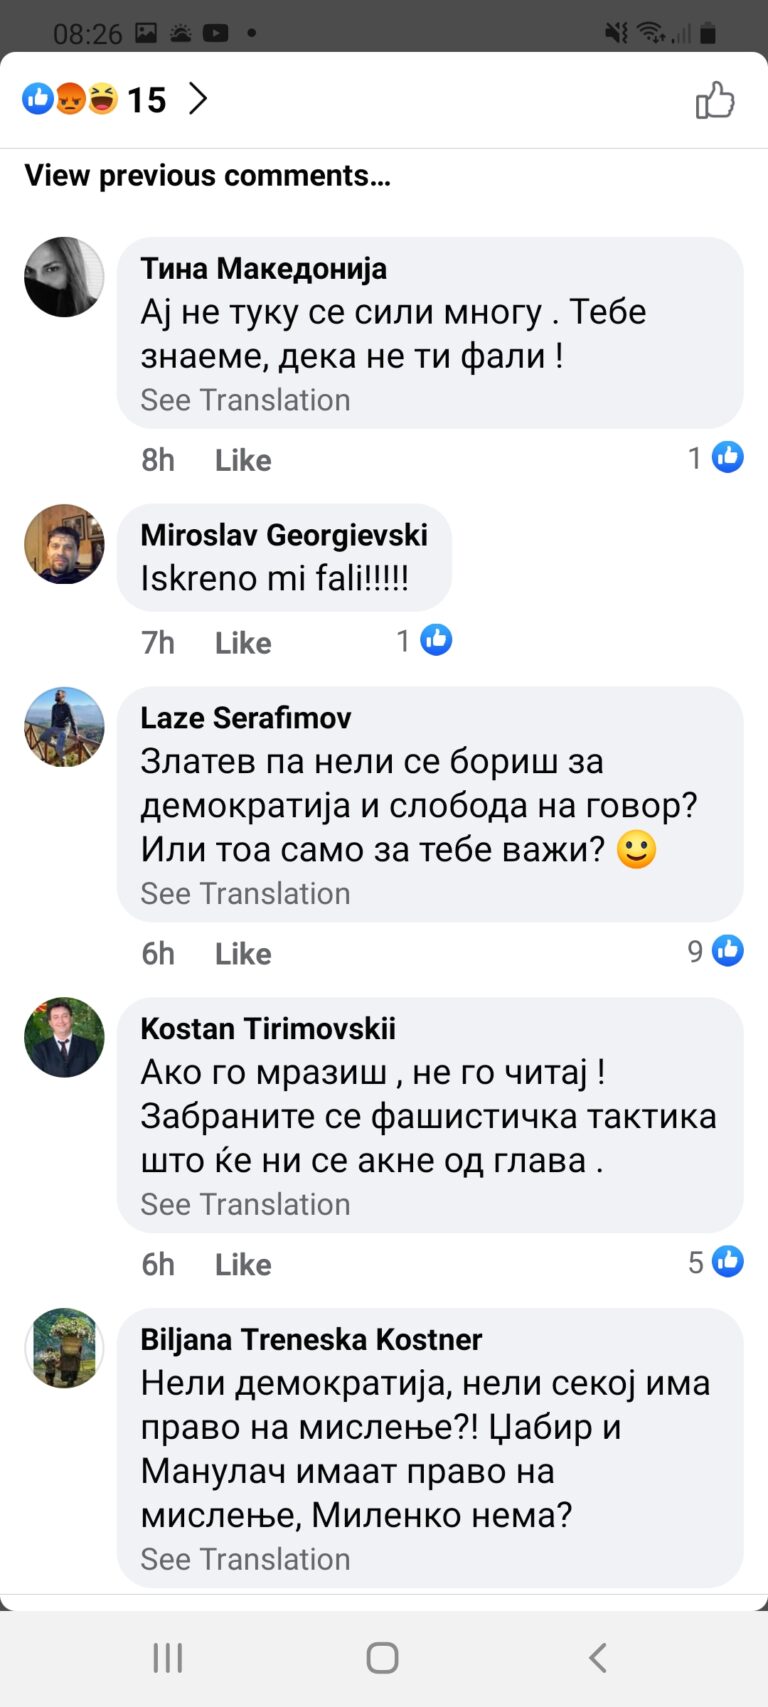
Task: Open Laze Serafimov's profile name
Action: pyautogui.click(x=246, y=718)
